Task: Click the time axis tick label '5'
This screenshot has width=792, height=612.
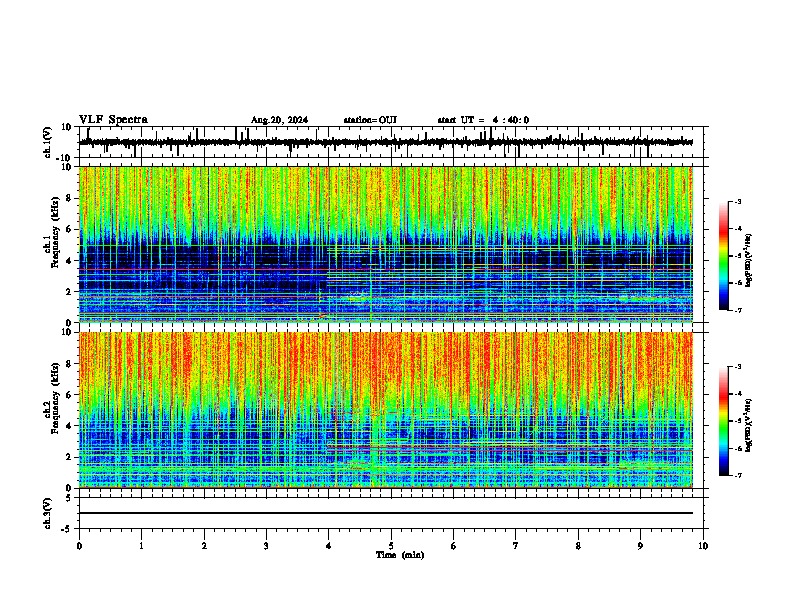Action: [x=391, y=546]
